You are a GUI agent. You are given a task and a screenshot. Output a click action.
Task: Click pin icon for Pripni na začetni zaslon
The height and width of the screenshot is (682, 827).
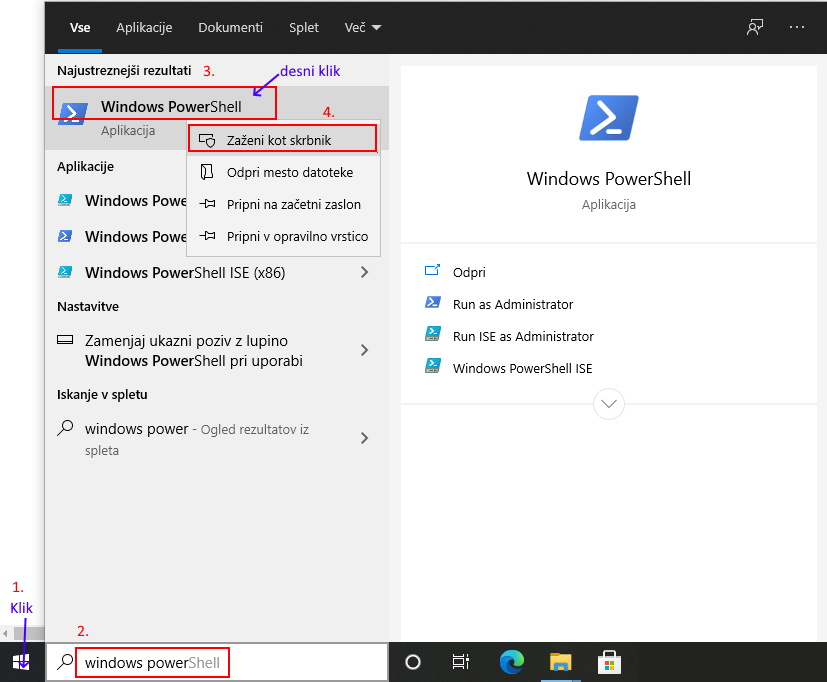coord(207,204)
